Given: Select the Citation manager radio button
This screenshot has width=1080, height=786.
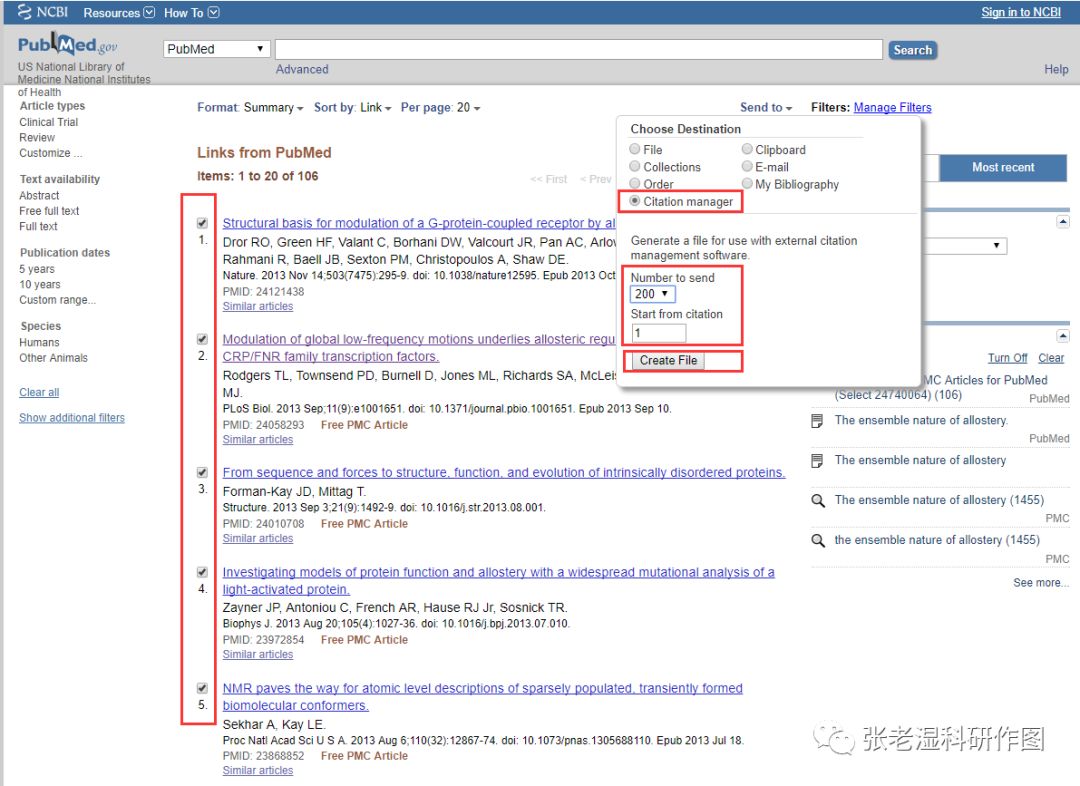Looking at the screenshot, I should [634, 200].
